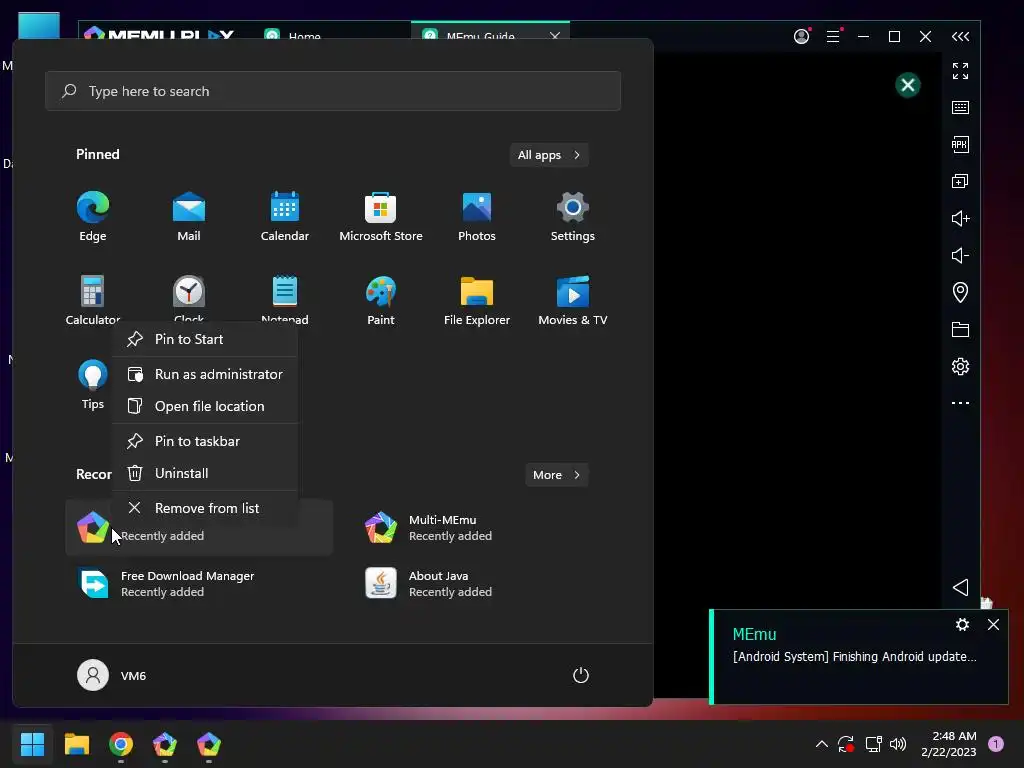
Task: Open Chrome from the taskbar
Action: point(121,744)
